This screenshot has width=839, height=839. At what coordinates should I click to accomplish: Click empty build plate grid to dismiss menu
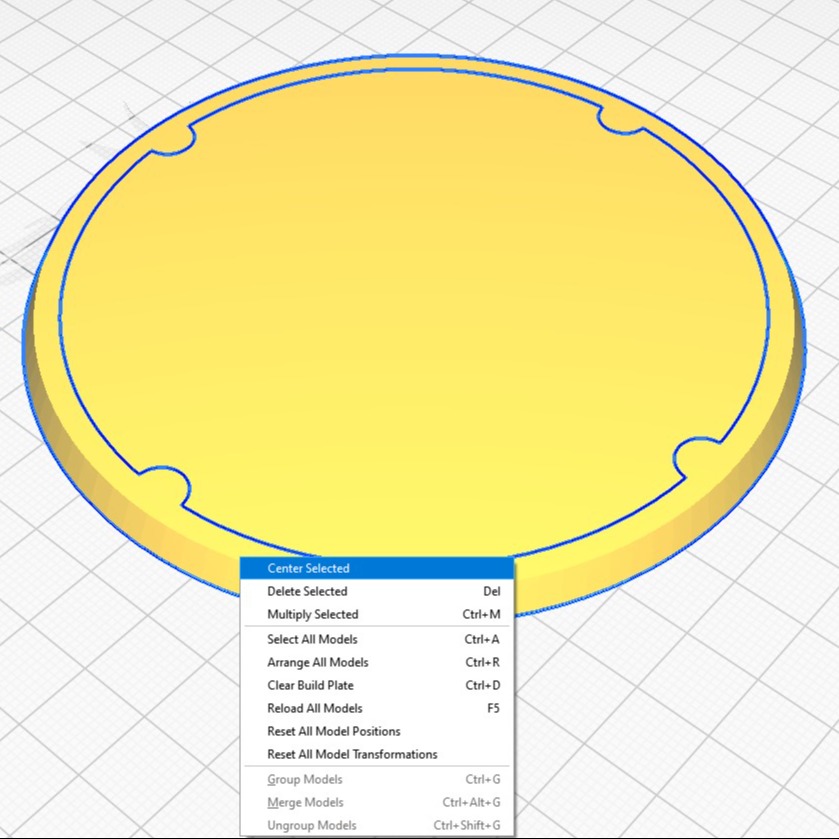(720, 720)
